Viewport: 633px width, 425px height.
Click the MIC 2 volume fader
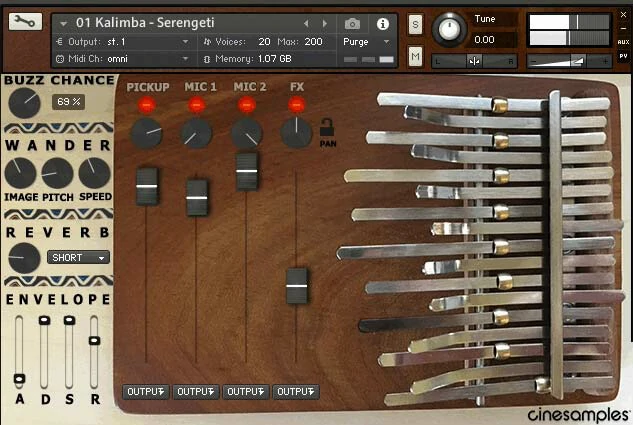247,171
